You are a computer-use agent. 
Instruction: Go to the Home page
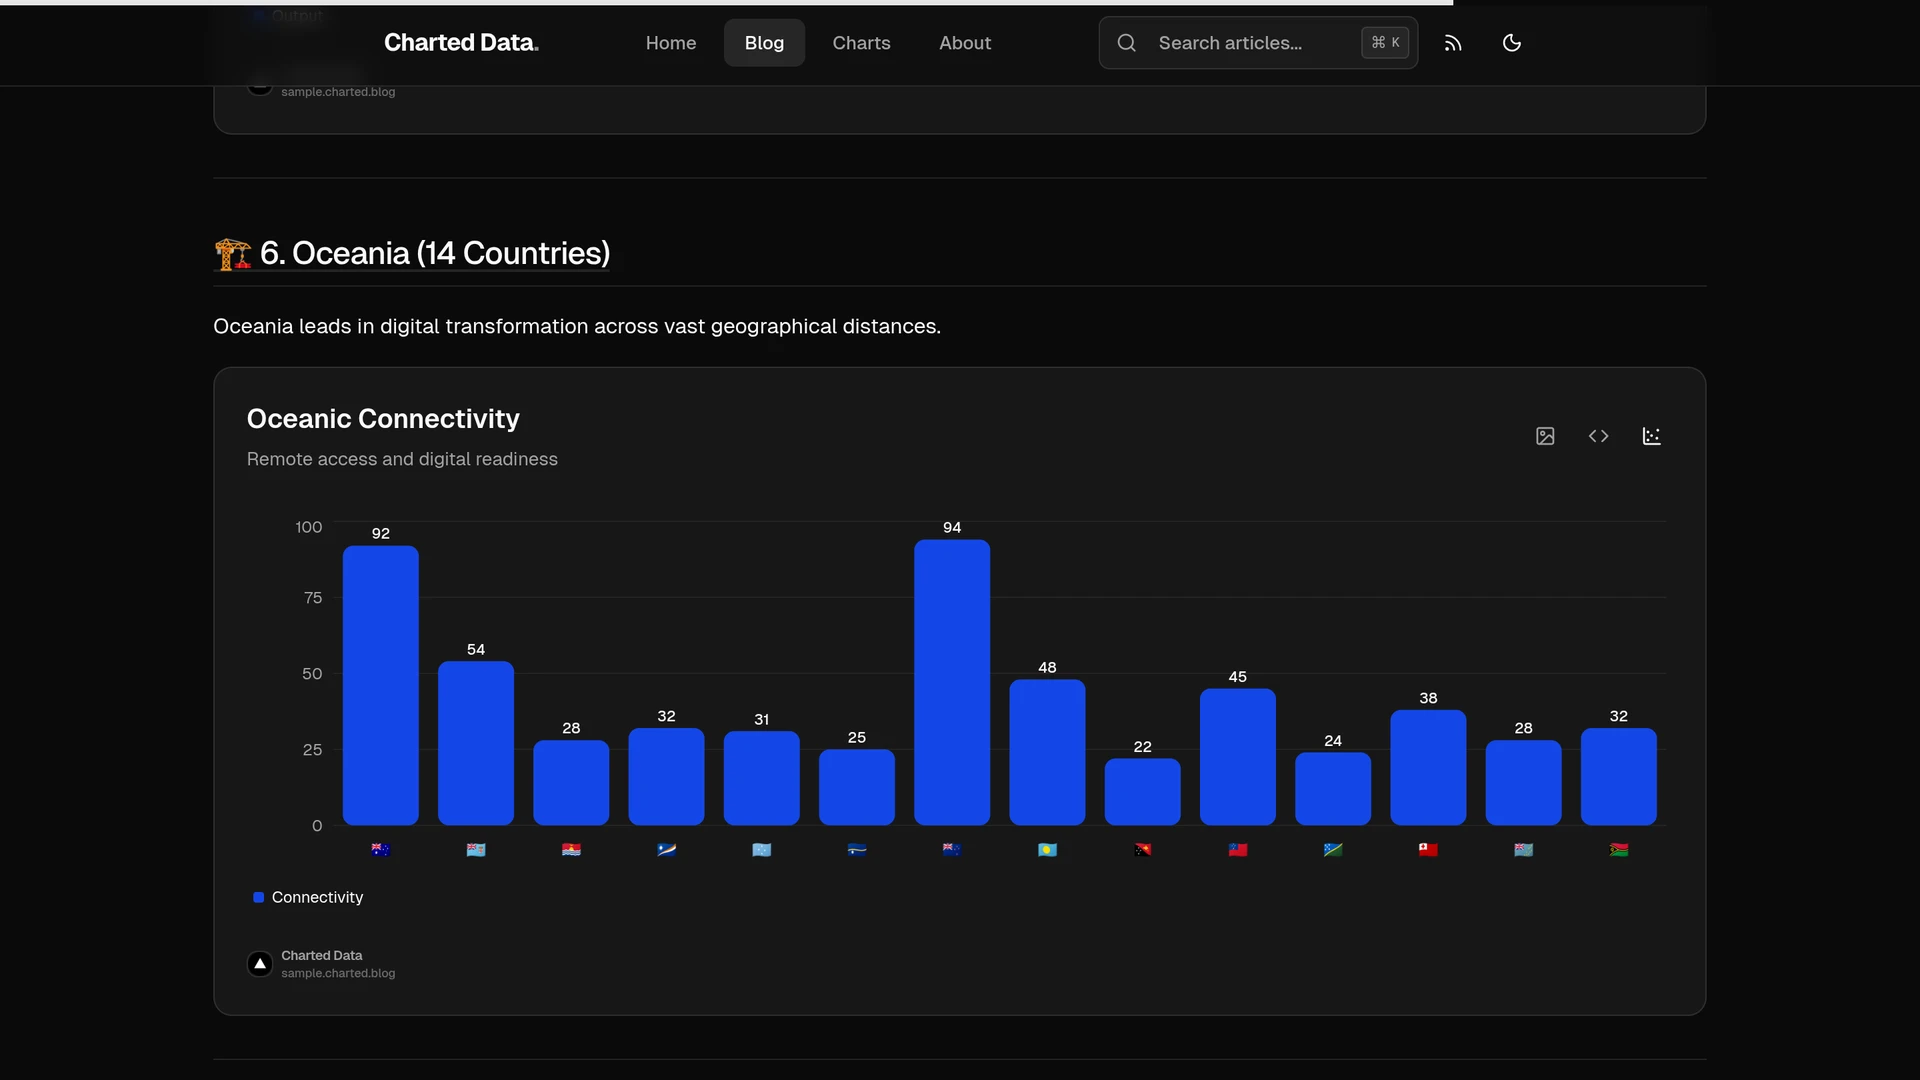click(x=671, y=43)
